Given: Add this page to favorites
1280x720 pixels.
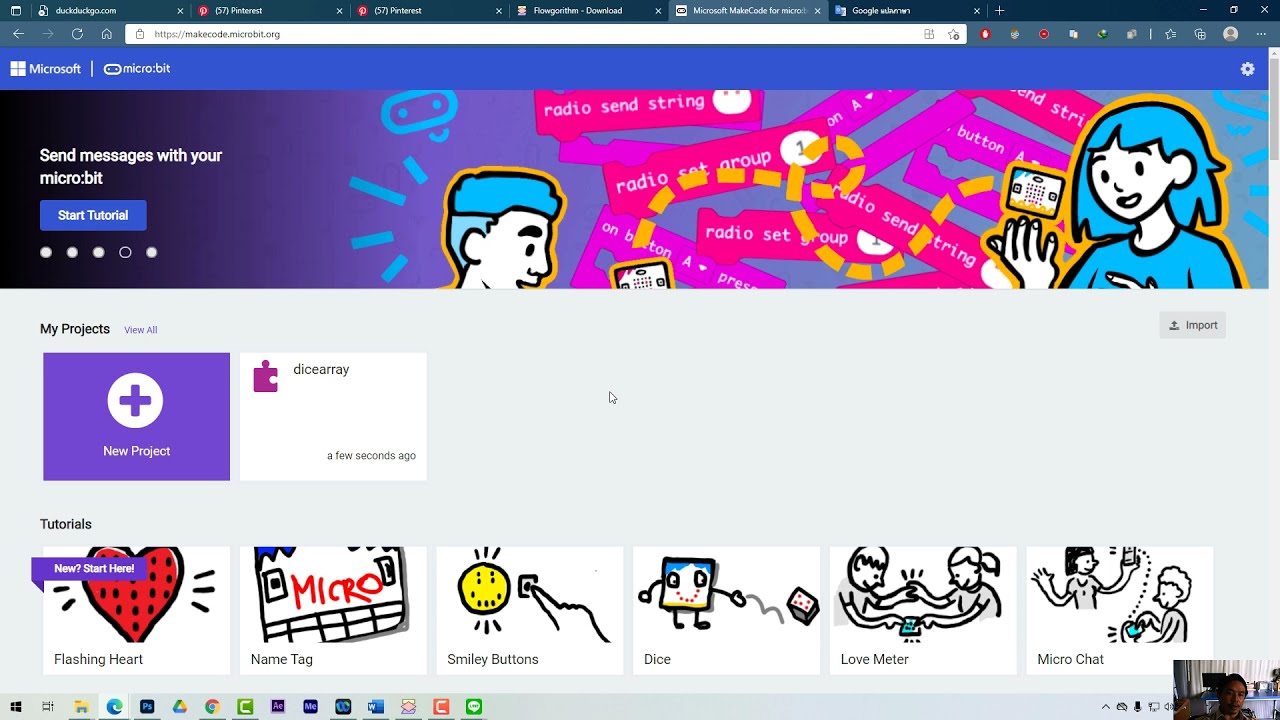Looking at the screenshot, I should coord(954,34).
